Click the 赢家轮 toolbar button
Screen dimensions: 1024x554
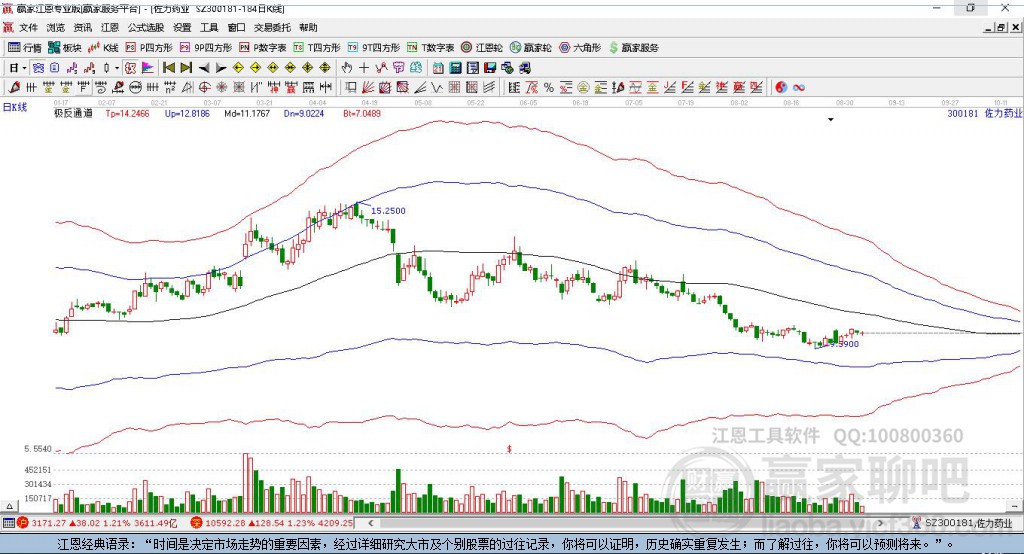point(531,47)
